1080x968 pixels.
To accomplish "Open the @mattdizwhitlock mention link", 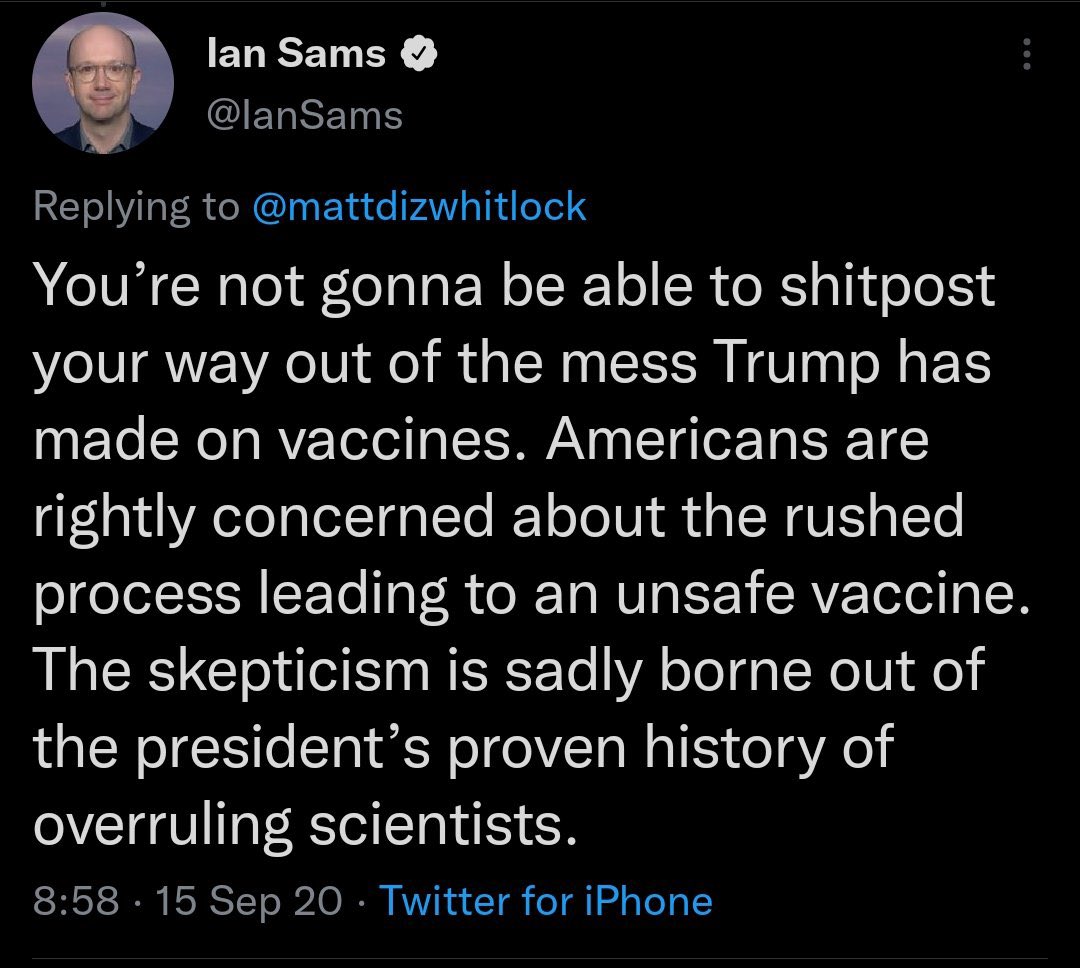I will point(419,207).
